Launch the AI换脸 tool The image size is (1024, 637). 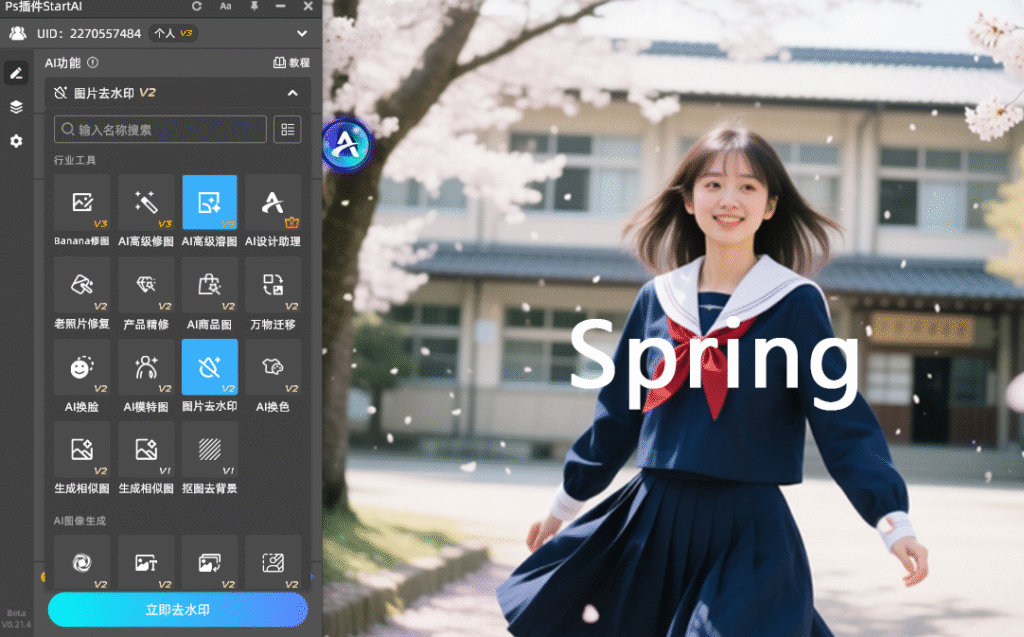[82, 368]
